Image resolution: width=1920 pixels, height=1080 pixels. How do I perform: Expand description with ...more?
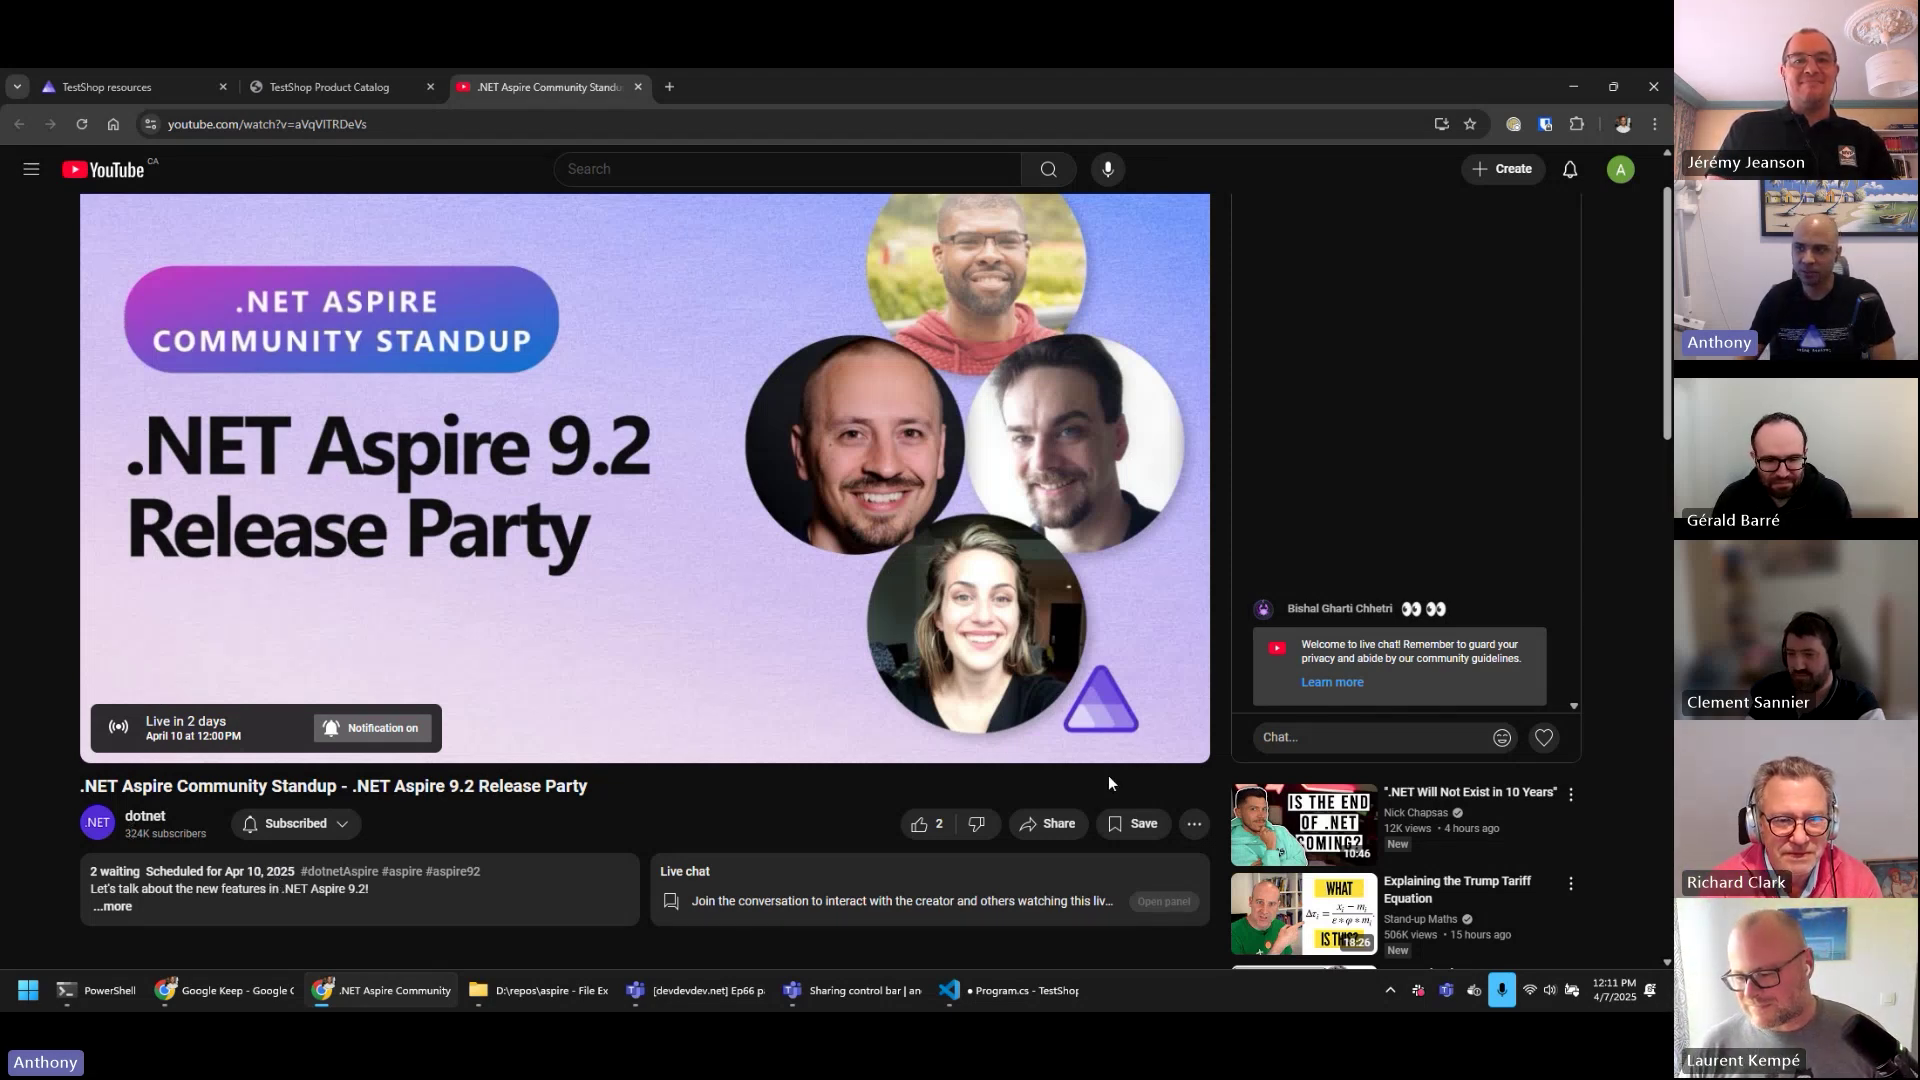(x=111, y=907)
